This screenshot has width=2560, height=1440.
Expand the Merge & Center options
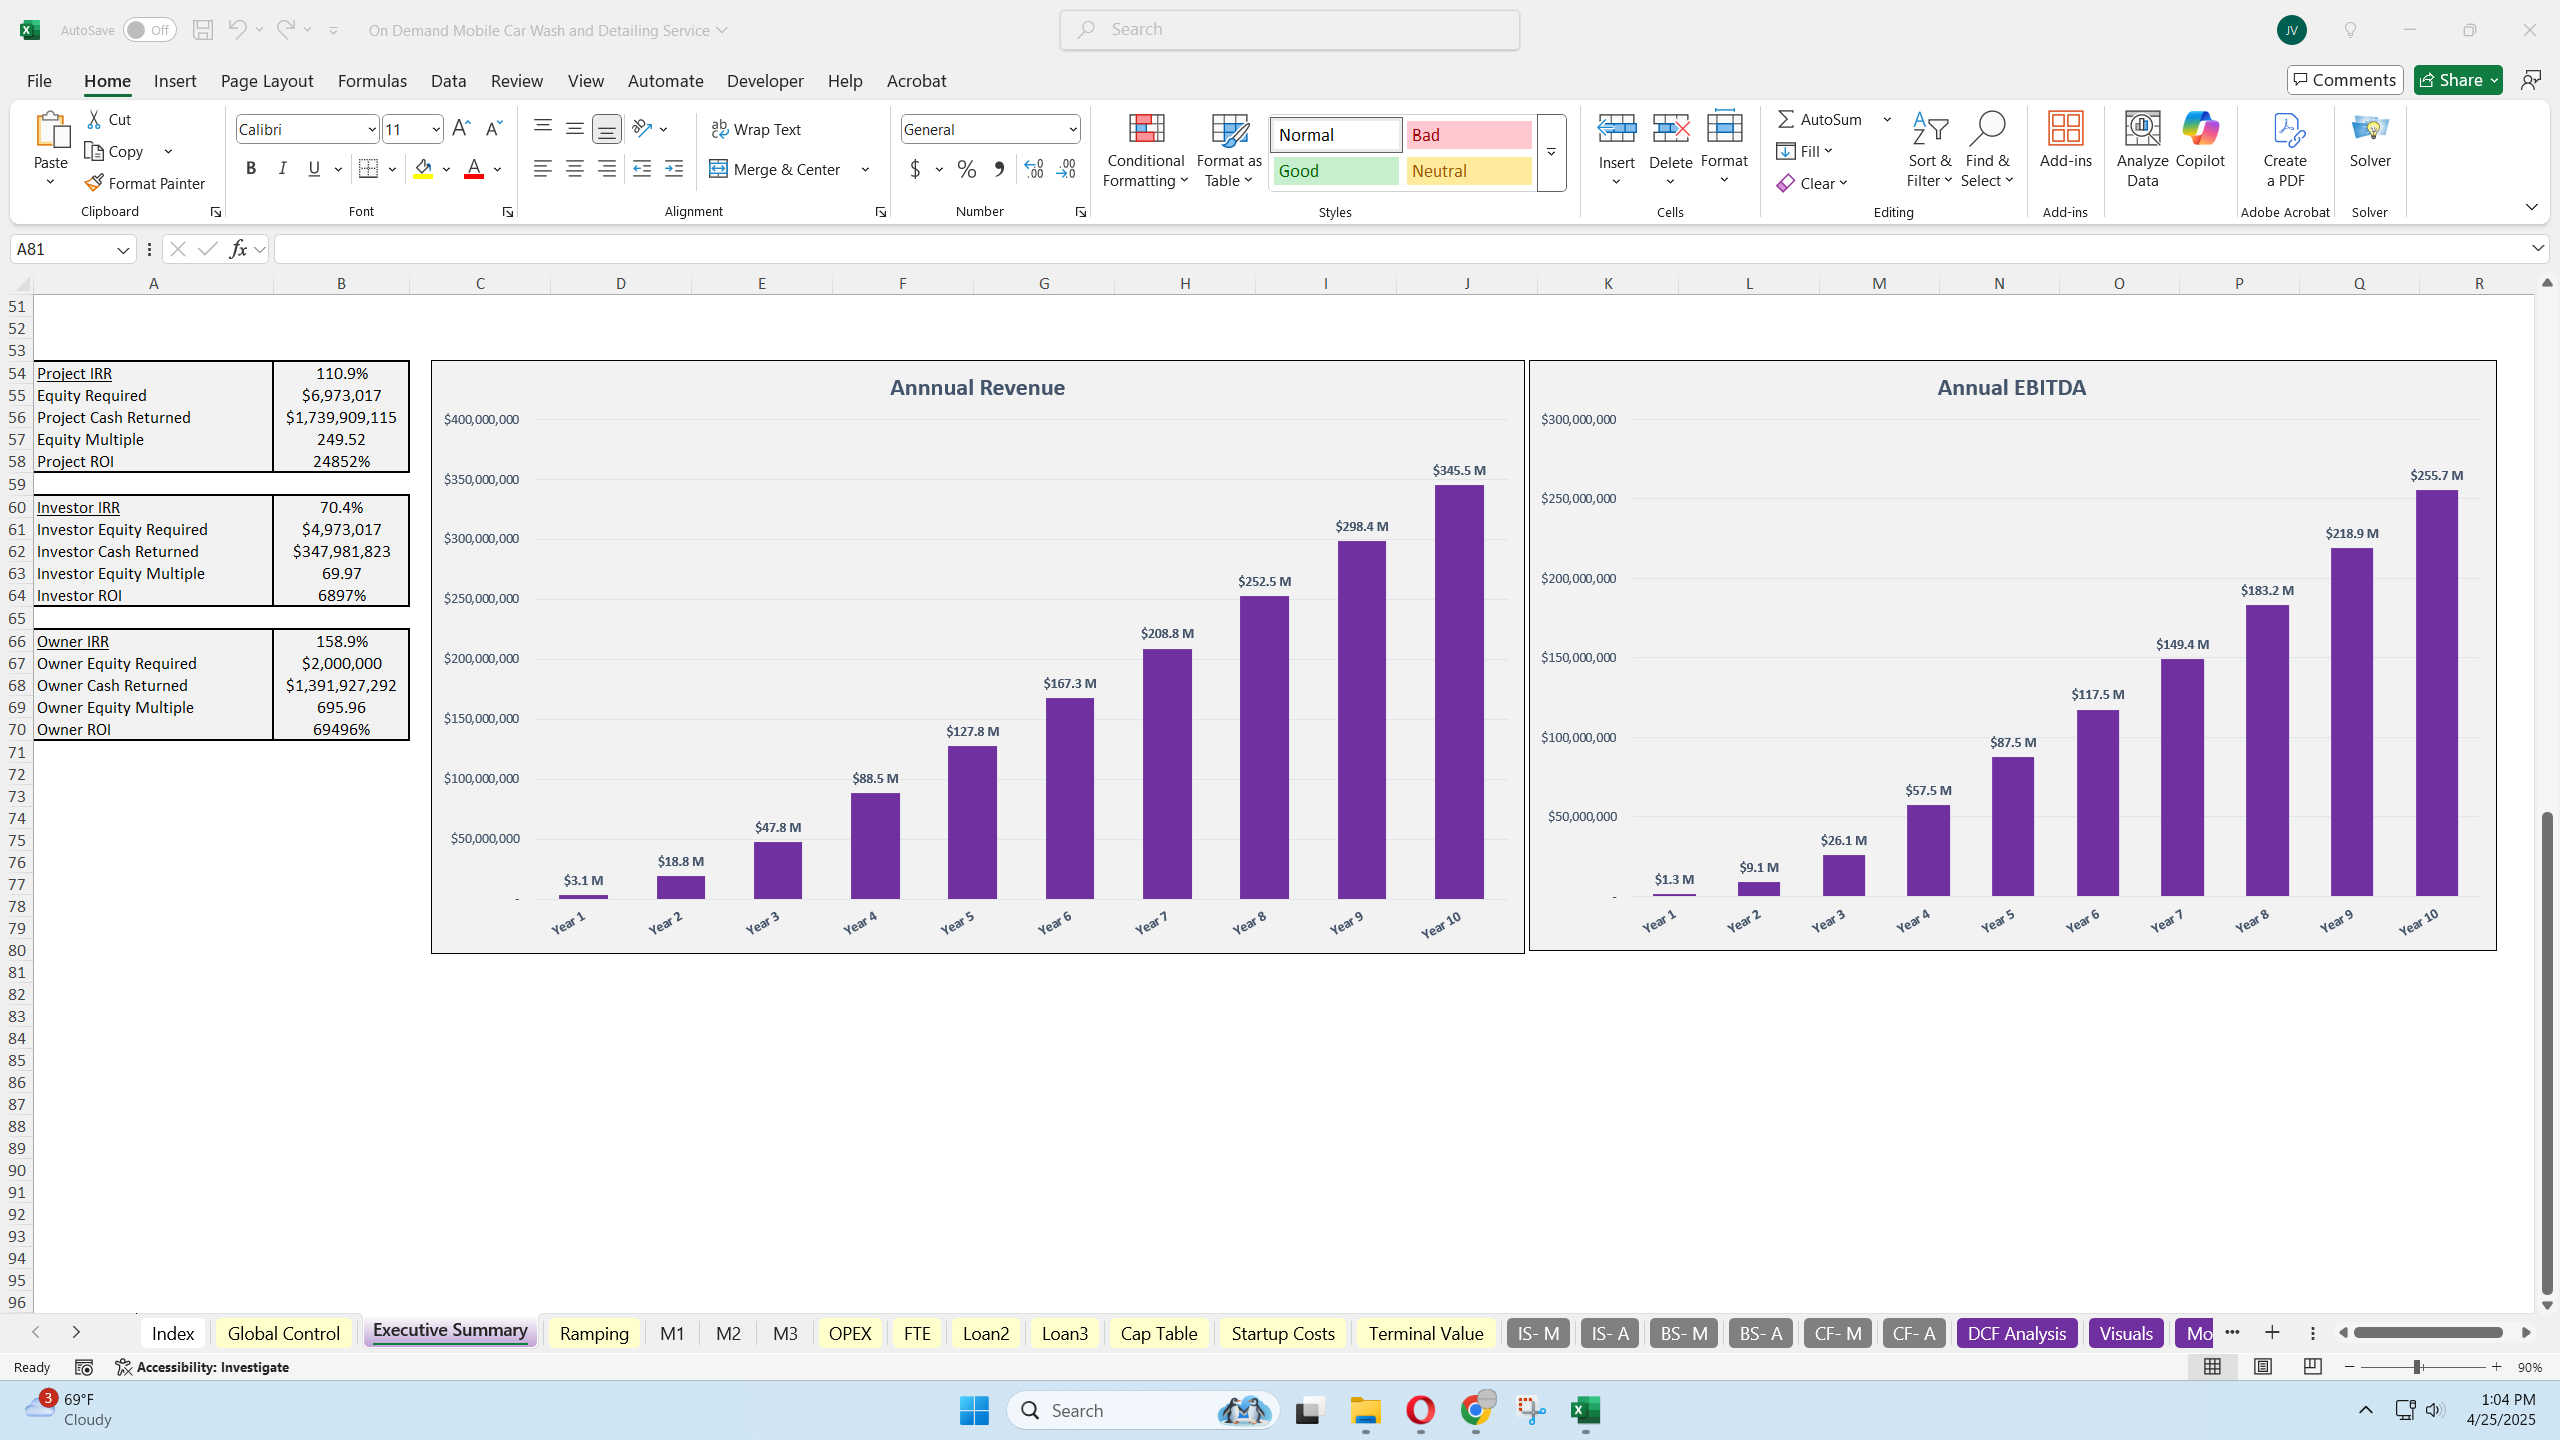(x=864, y=169)
